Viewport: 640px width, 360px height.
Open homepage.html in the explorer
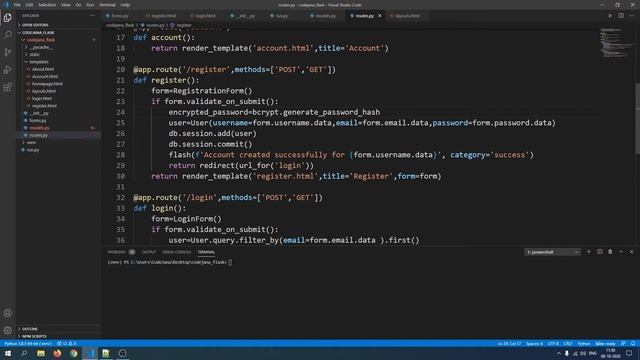click(47, 84)
